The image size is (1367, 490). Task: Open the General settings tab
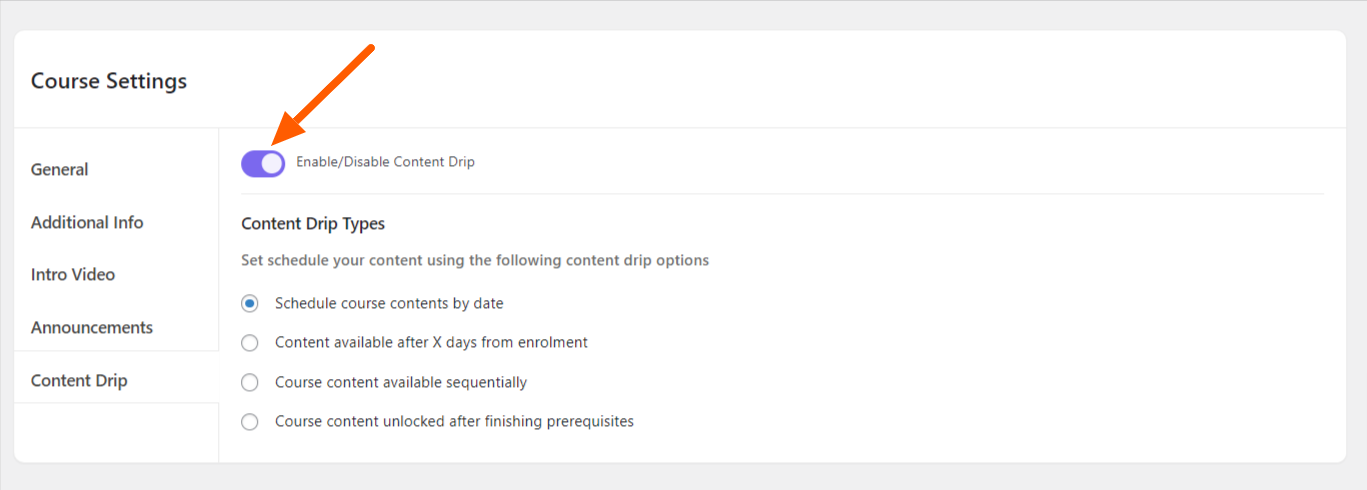[x=60, y=170]
